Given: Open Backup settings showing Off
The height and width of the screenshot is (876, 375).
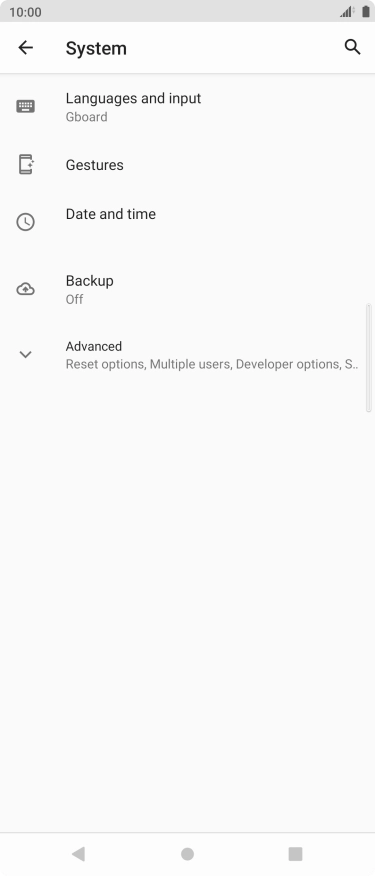Looking at the screenshot, I should pyautogui.click(x=187, y=289).
